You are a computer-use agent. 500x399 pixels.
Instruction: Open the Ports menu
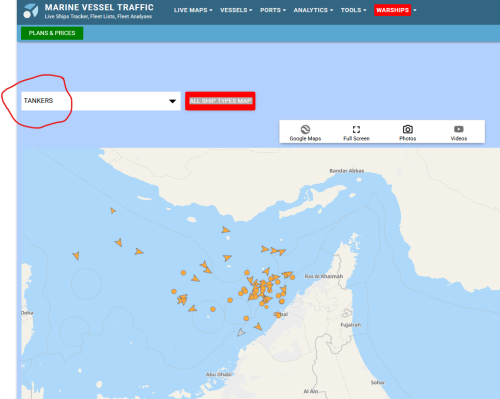(273, 10)
